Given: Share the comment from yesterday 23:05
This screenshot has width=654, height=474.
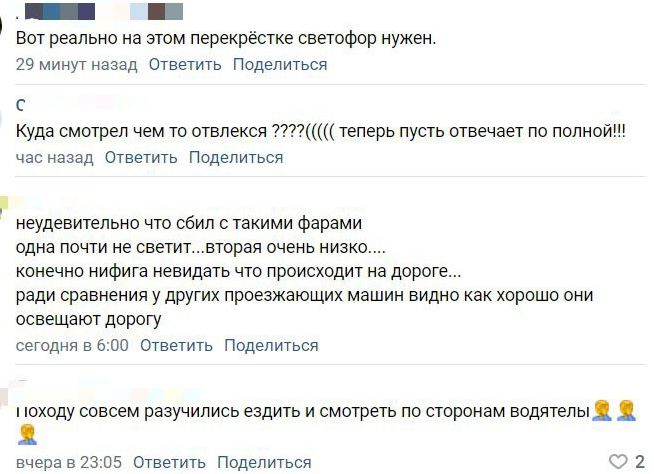Looking at the screenshot, I should 264,462.
